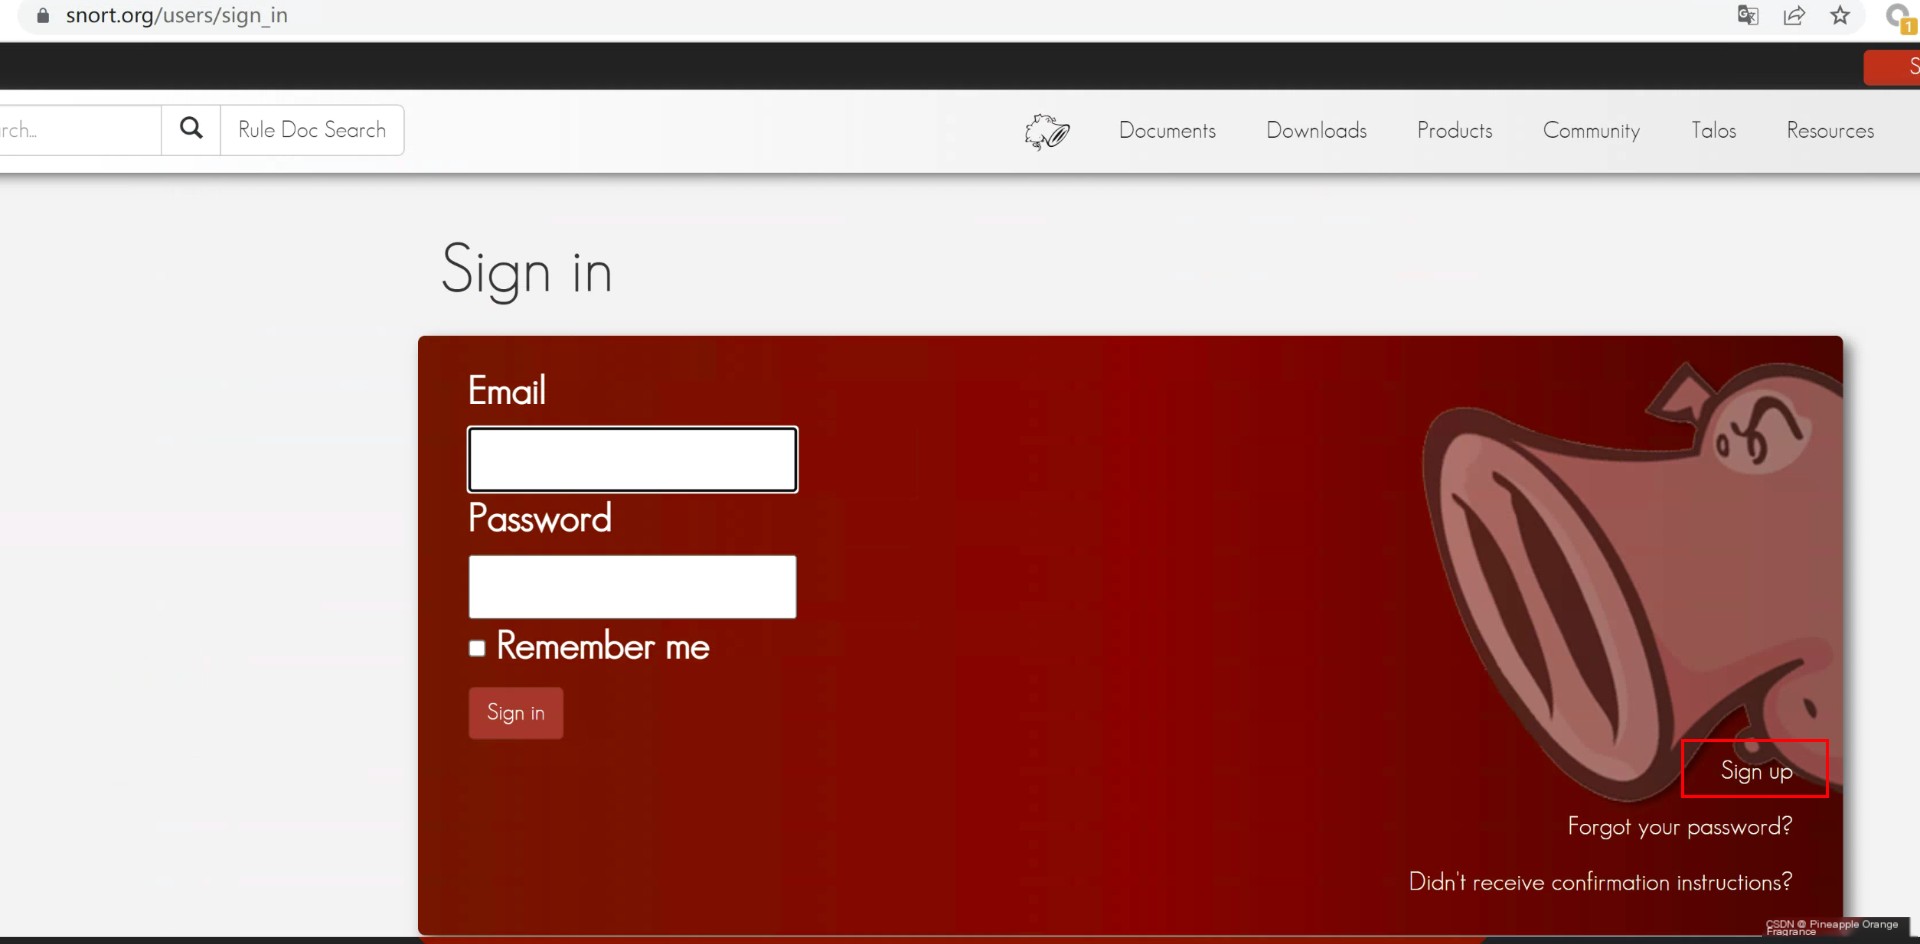This screenshot has height=944, width=1920.
Task: Click the orange button in the top bar
Action: click(1892, 67)
